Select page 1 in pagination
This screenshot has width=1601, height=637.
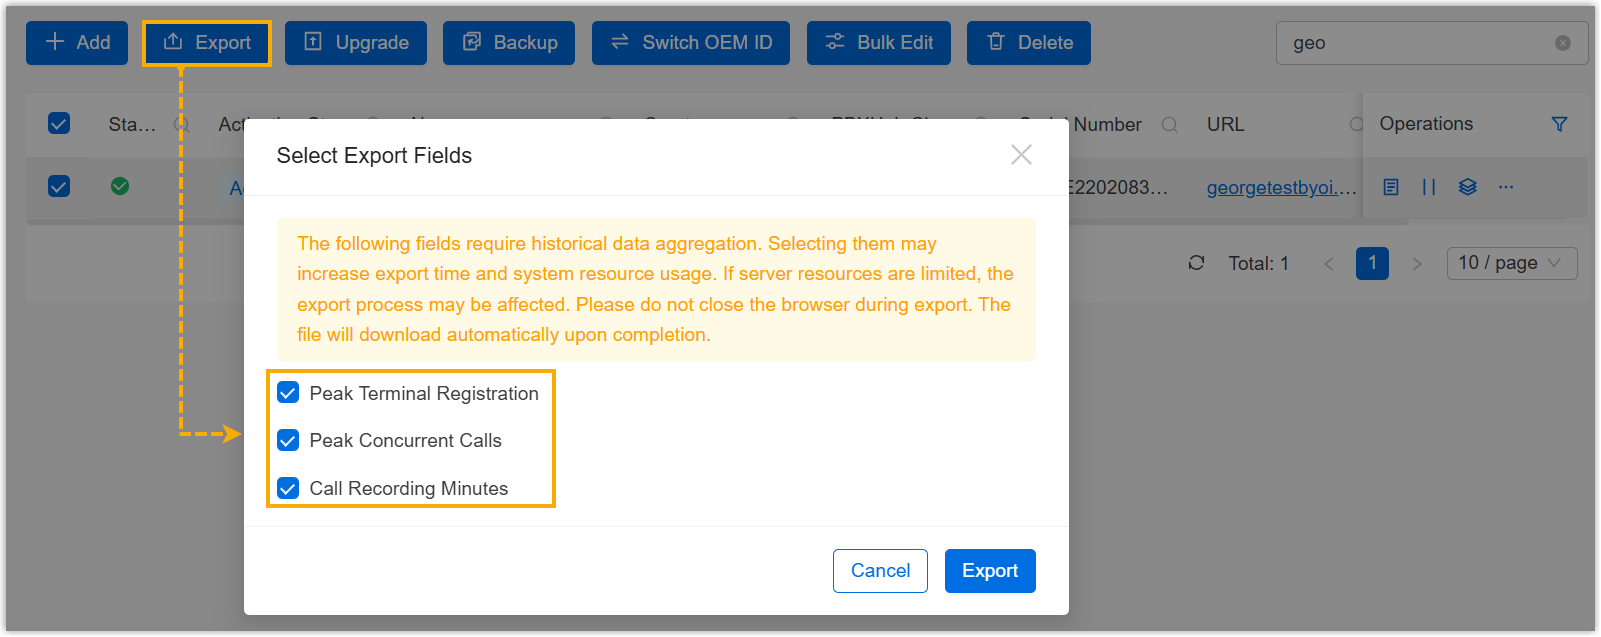[x=1372, y=263]
